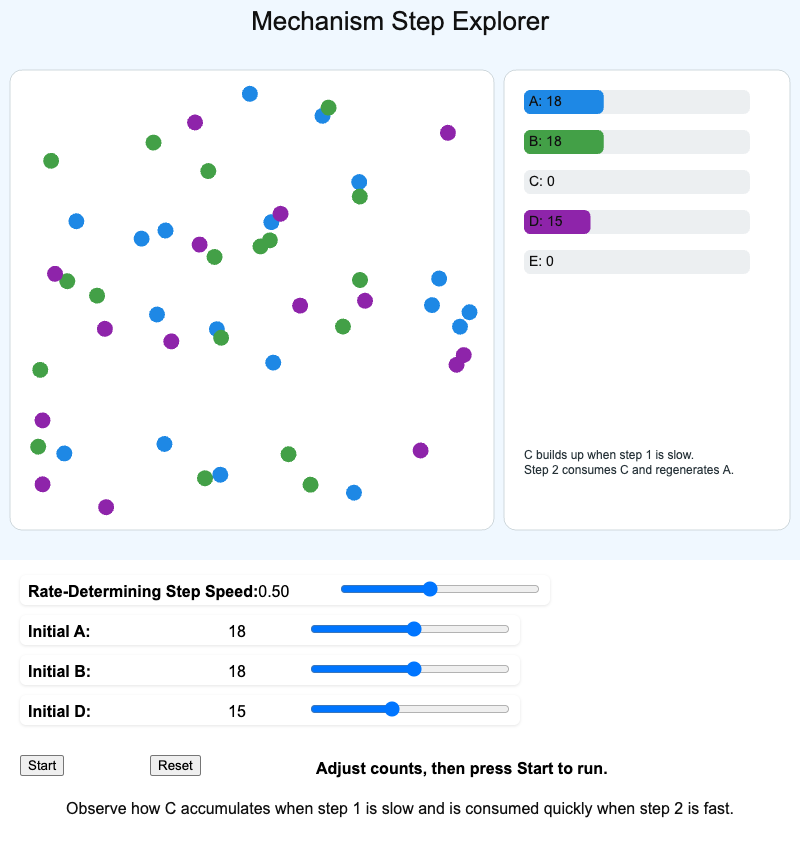Click the "Observe how C accumulates" footer text
This screenshot has height=842, width=800.
click(400, 808)
